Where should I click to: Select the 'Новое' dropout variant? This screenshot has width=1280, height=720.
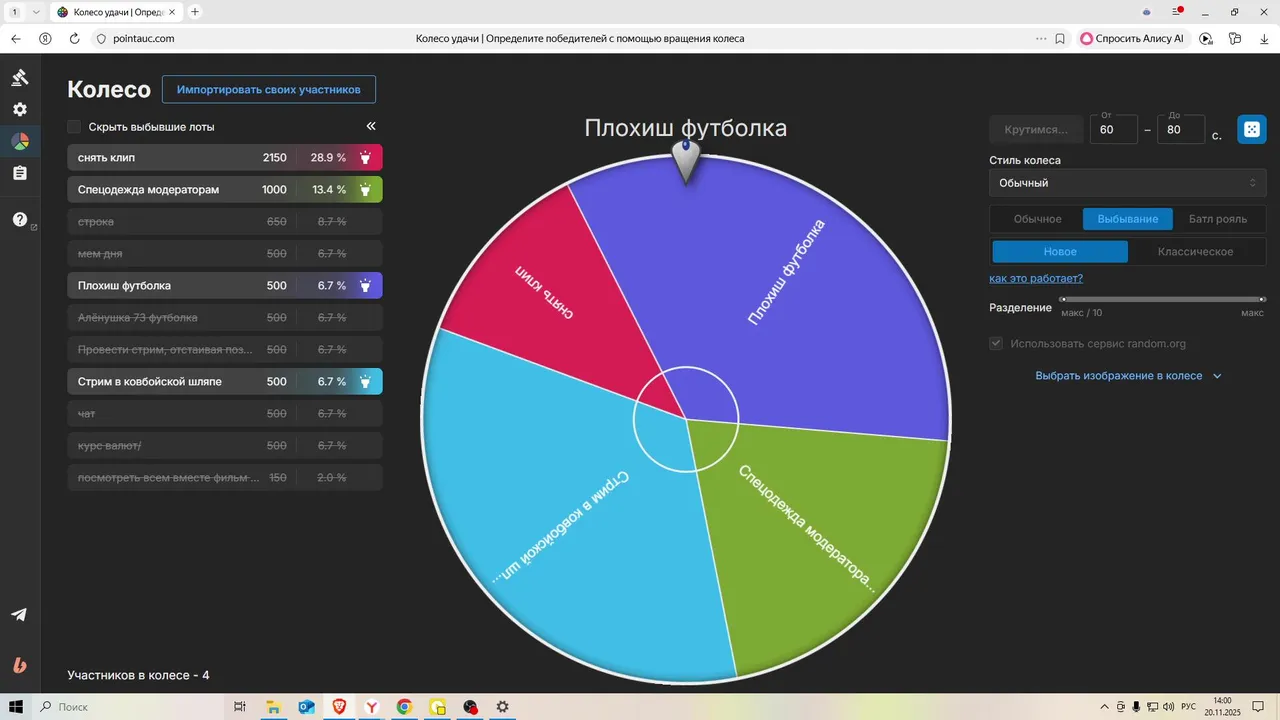pyautogui.click(x=1060, y=252)
